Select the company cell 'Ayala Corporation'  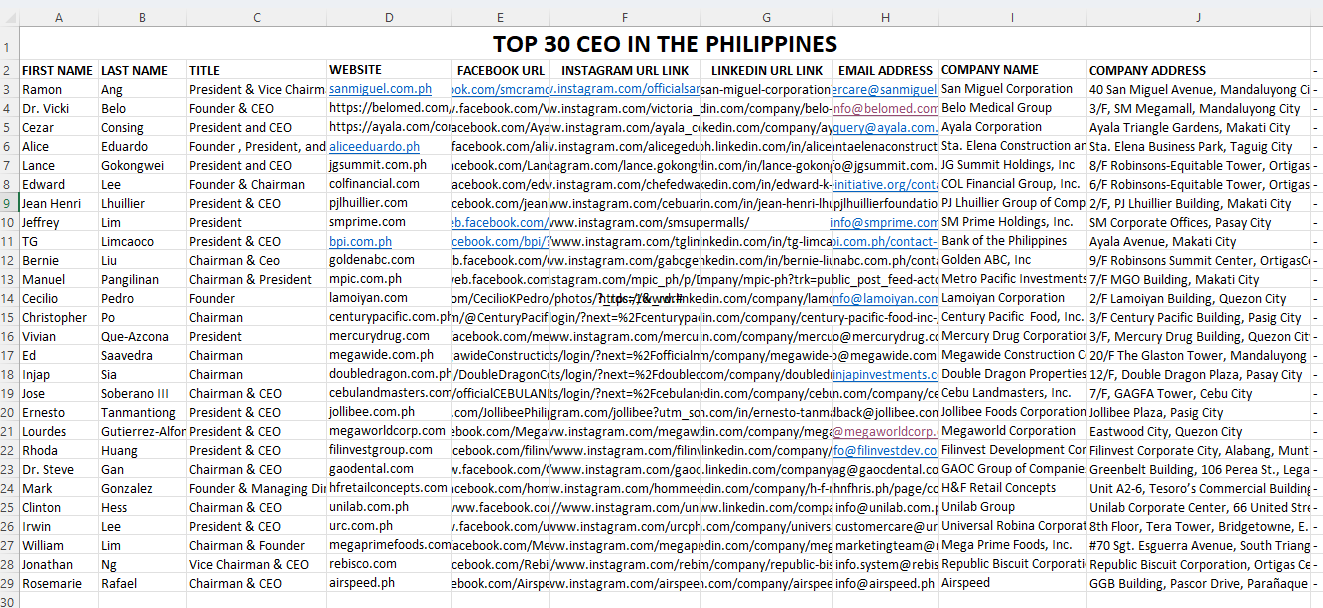click(1012, 127)
